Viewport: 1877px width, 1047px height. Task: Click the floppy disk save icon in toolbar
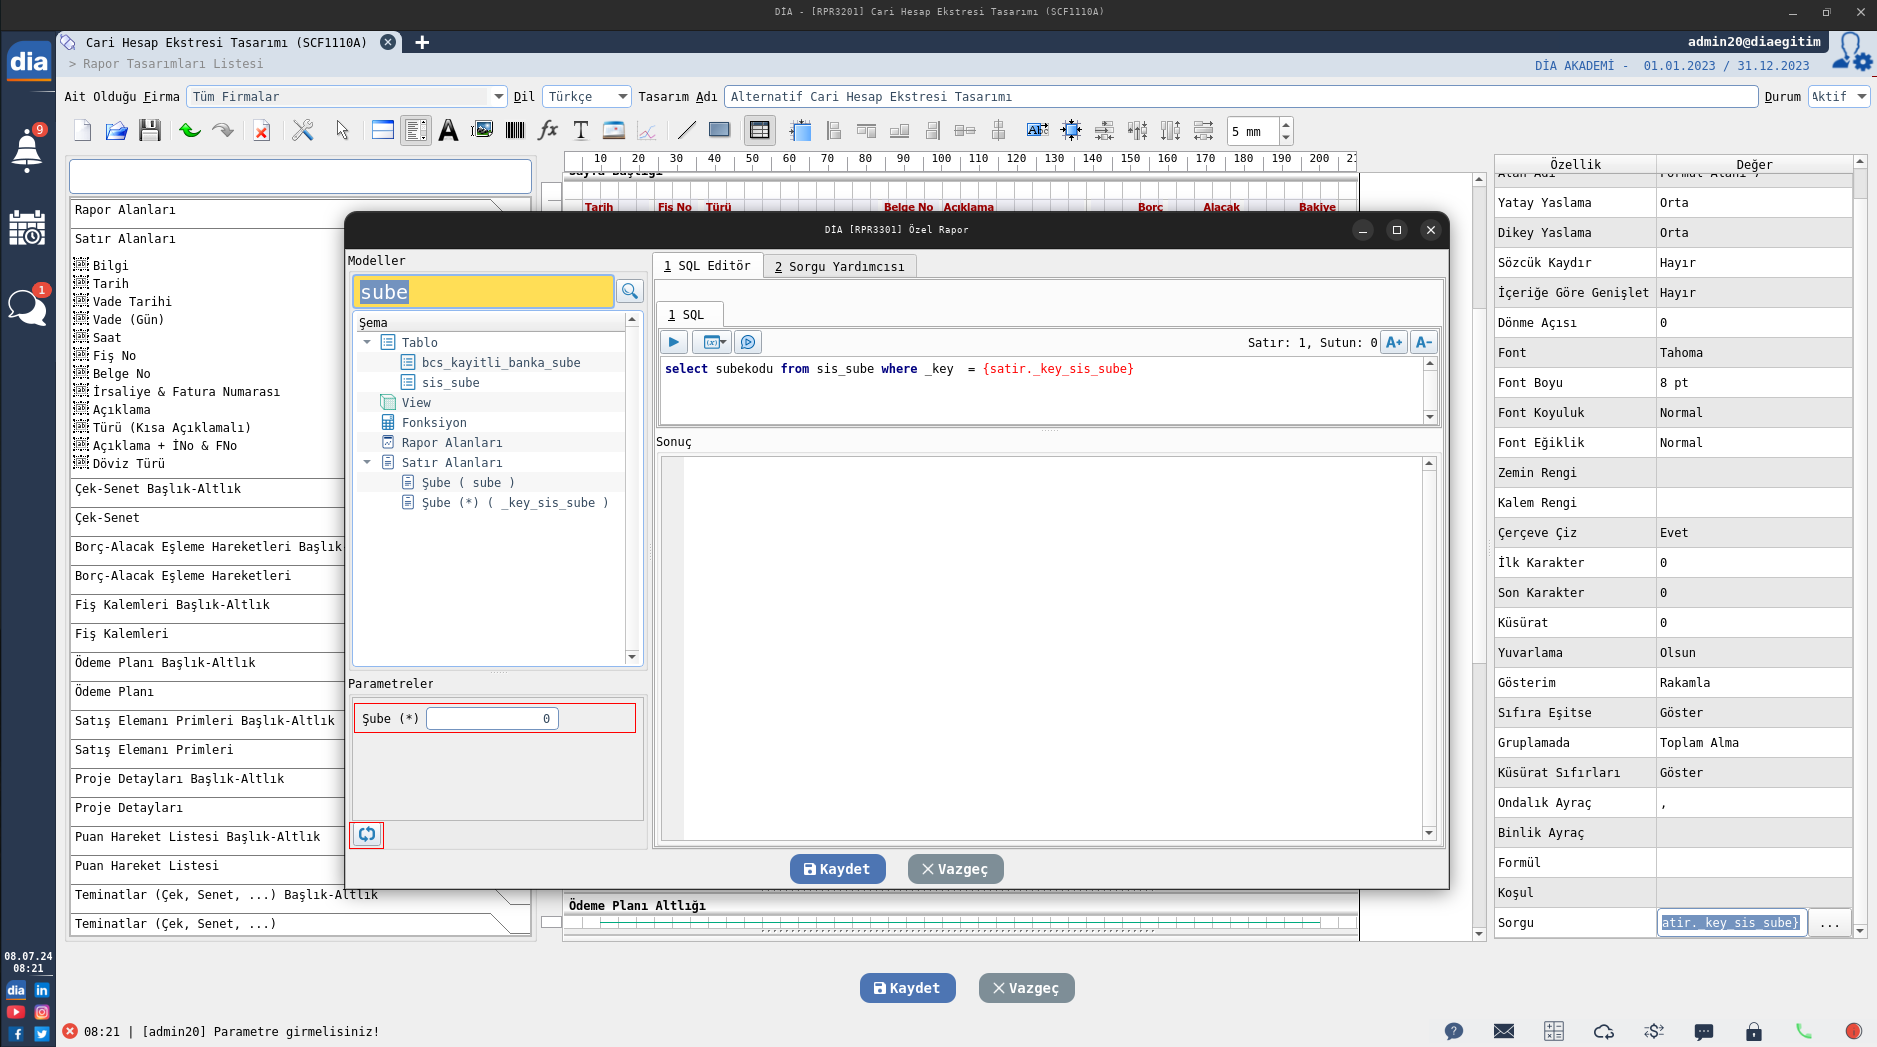tap(150, 131)
